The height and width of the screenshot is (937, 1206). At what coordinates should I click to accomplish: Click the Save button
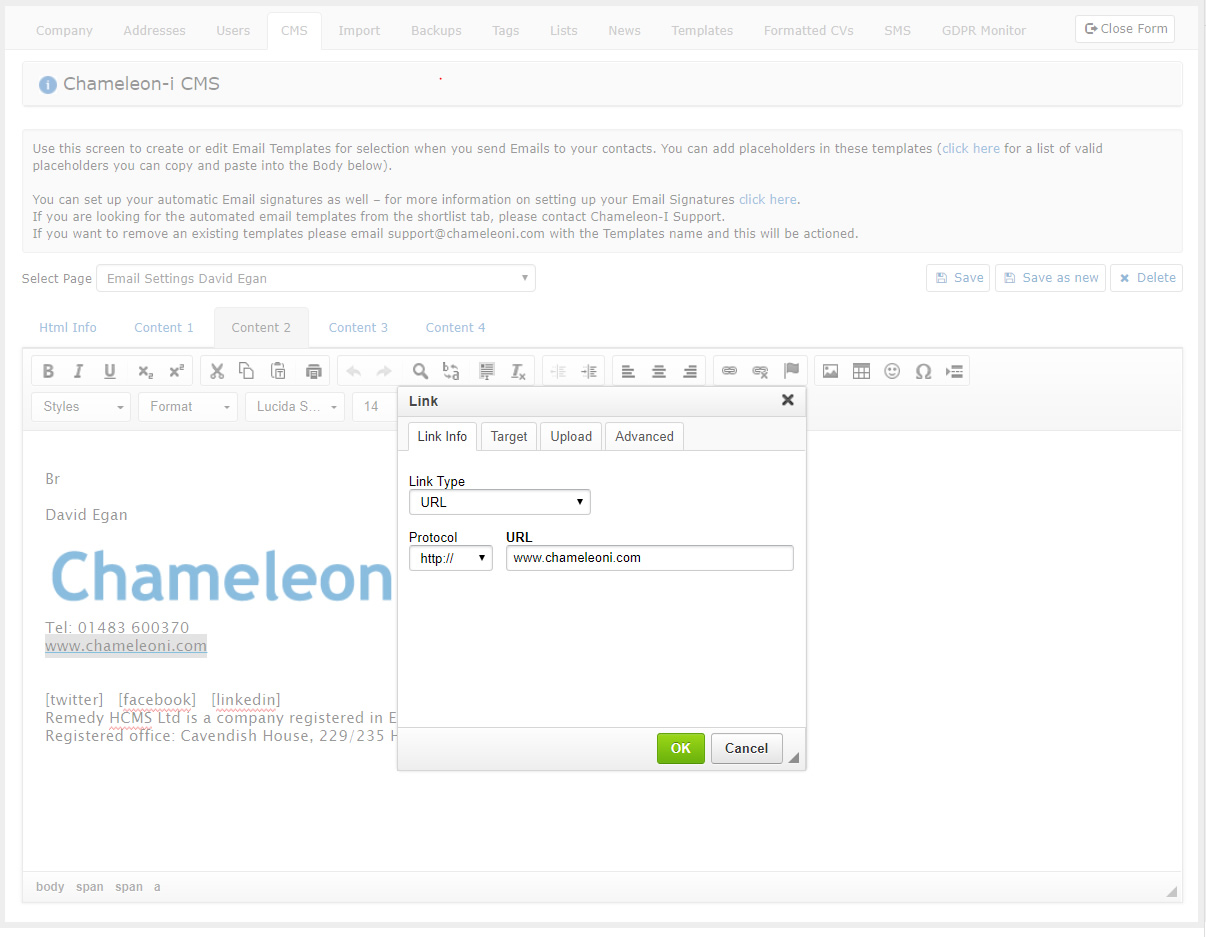tap(958, 278)
